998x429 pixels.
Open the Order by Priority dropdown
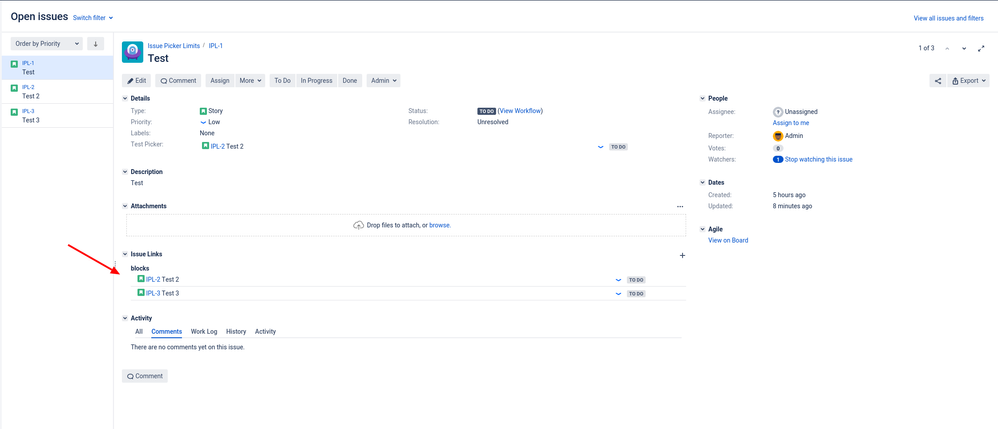[x=47, y=43]
